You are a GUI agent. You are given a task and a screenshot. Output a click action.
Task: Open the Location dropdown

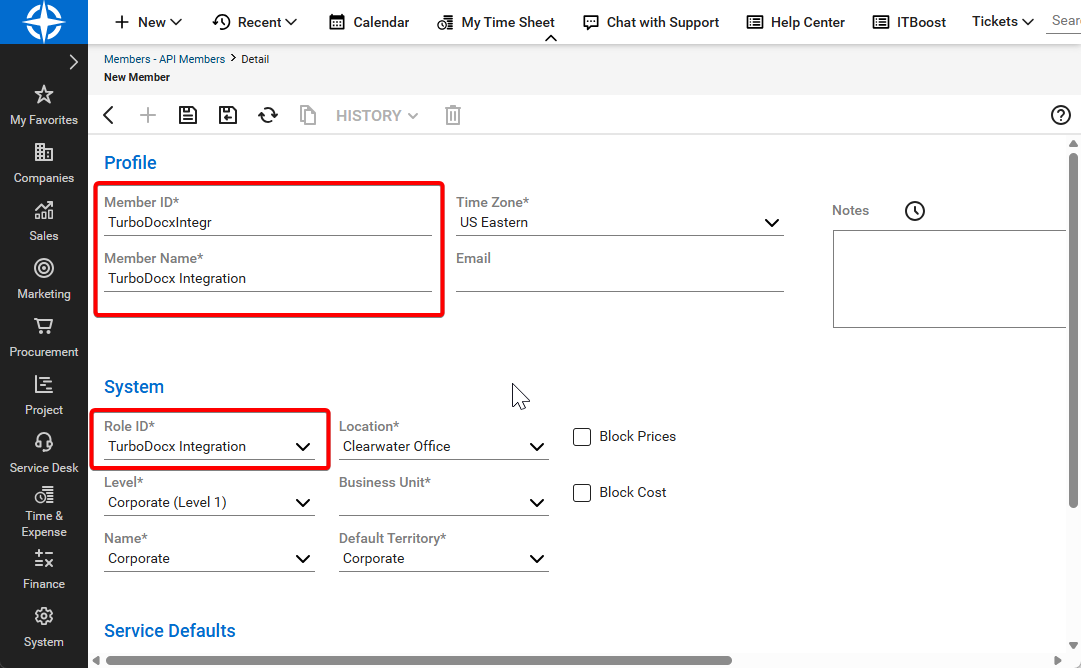click(x=444, y=447)
